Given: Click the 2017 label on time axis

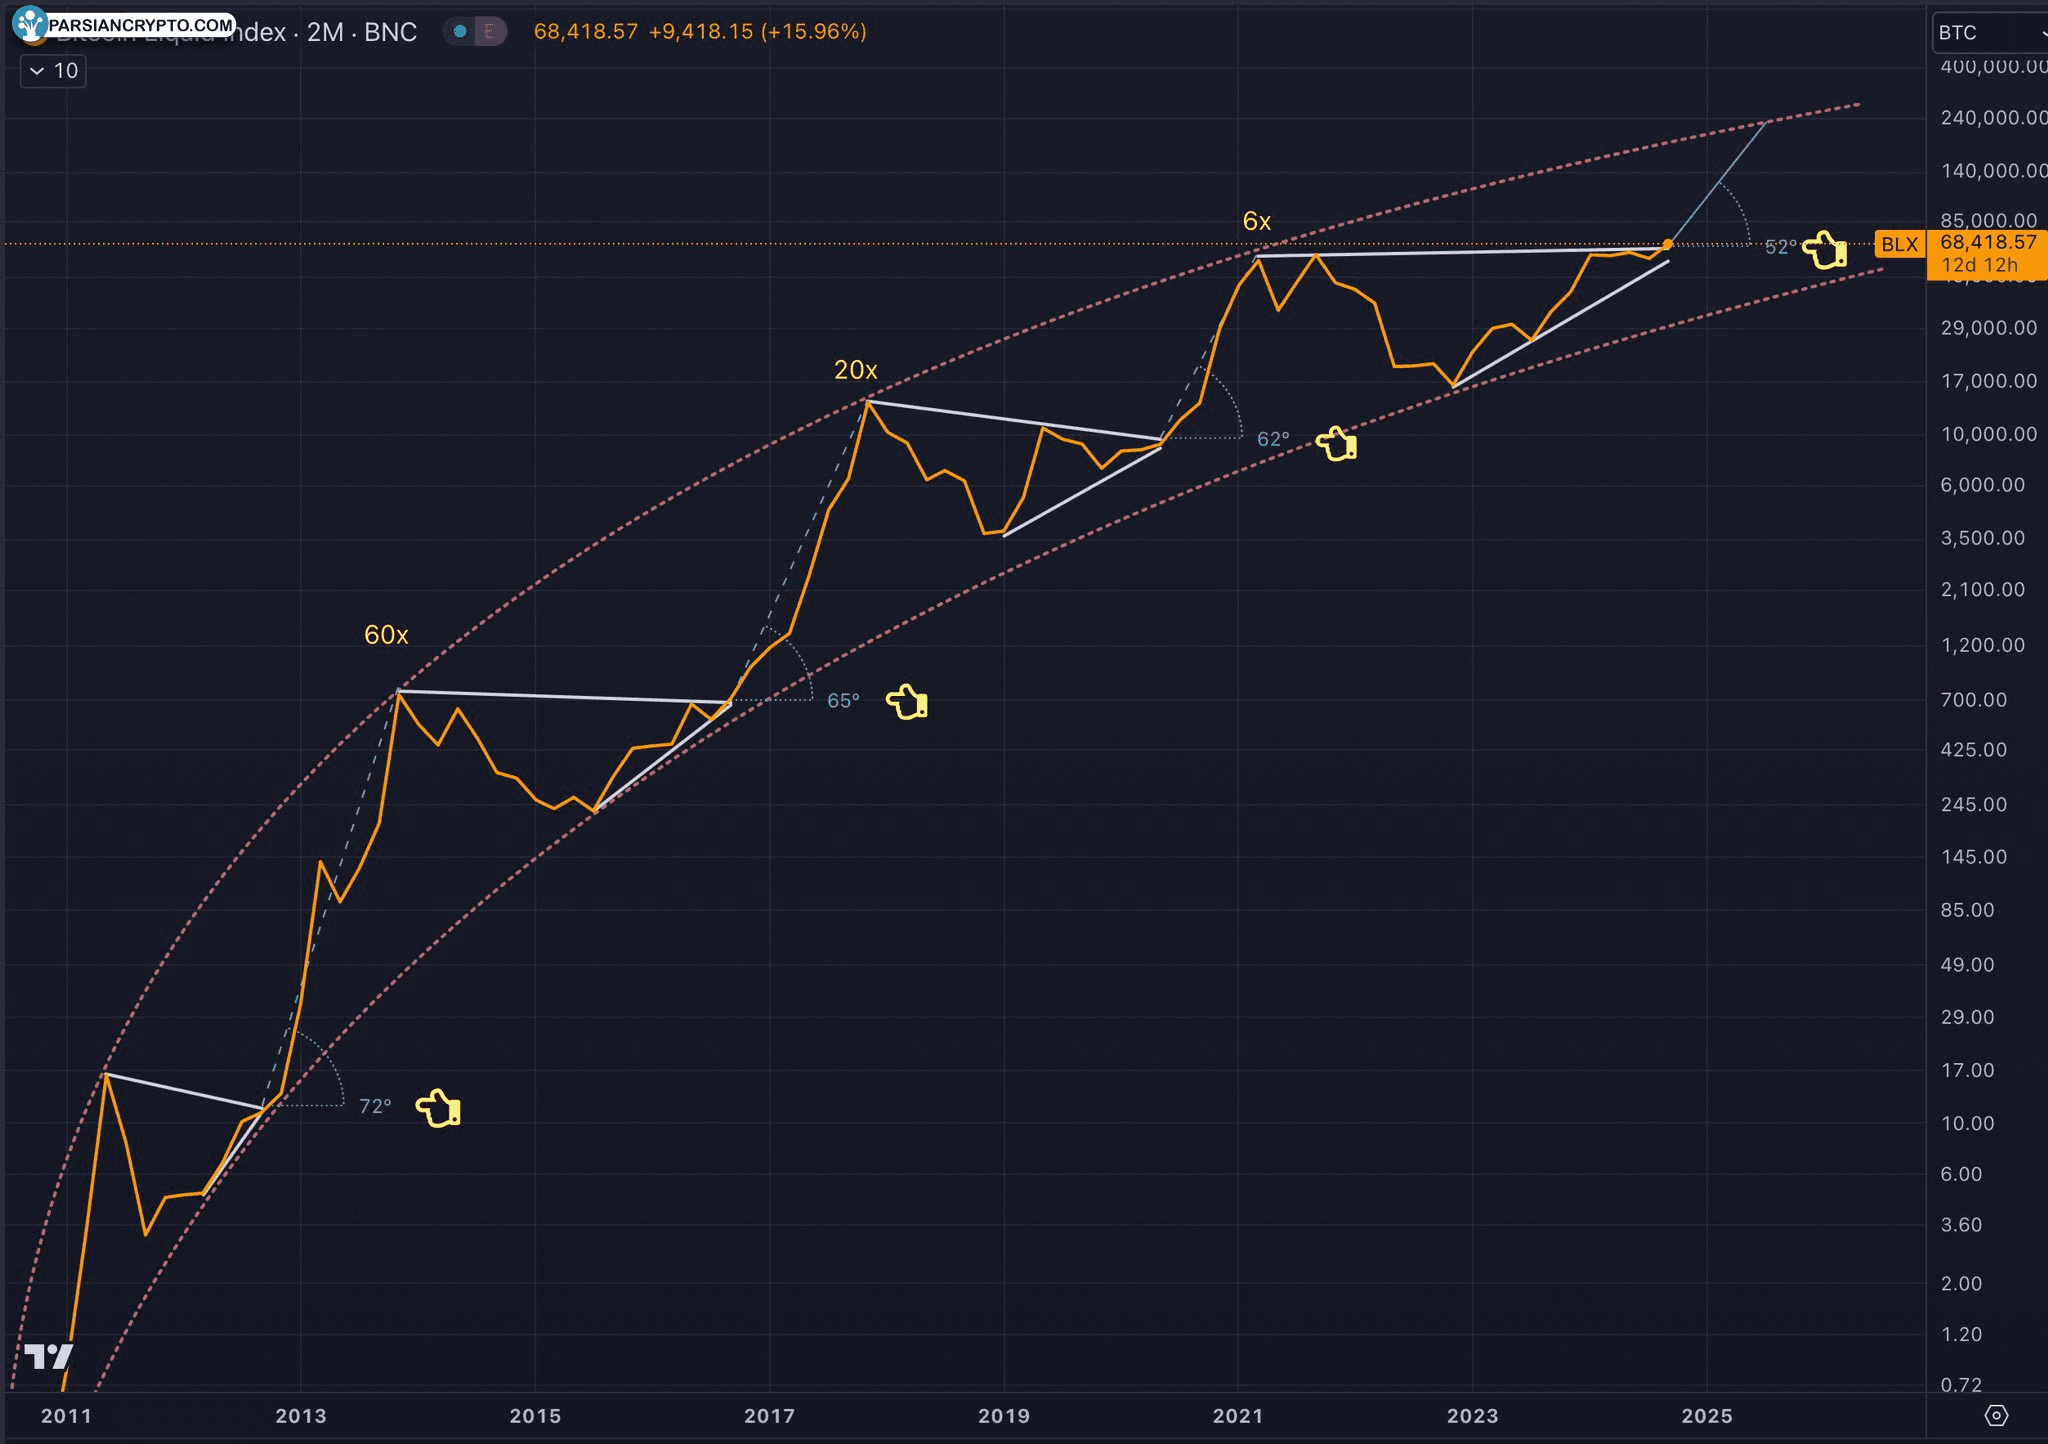Looking at the screenshot, I should click(x=770, y=1416).
